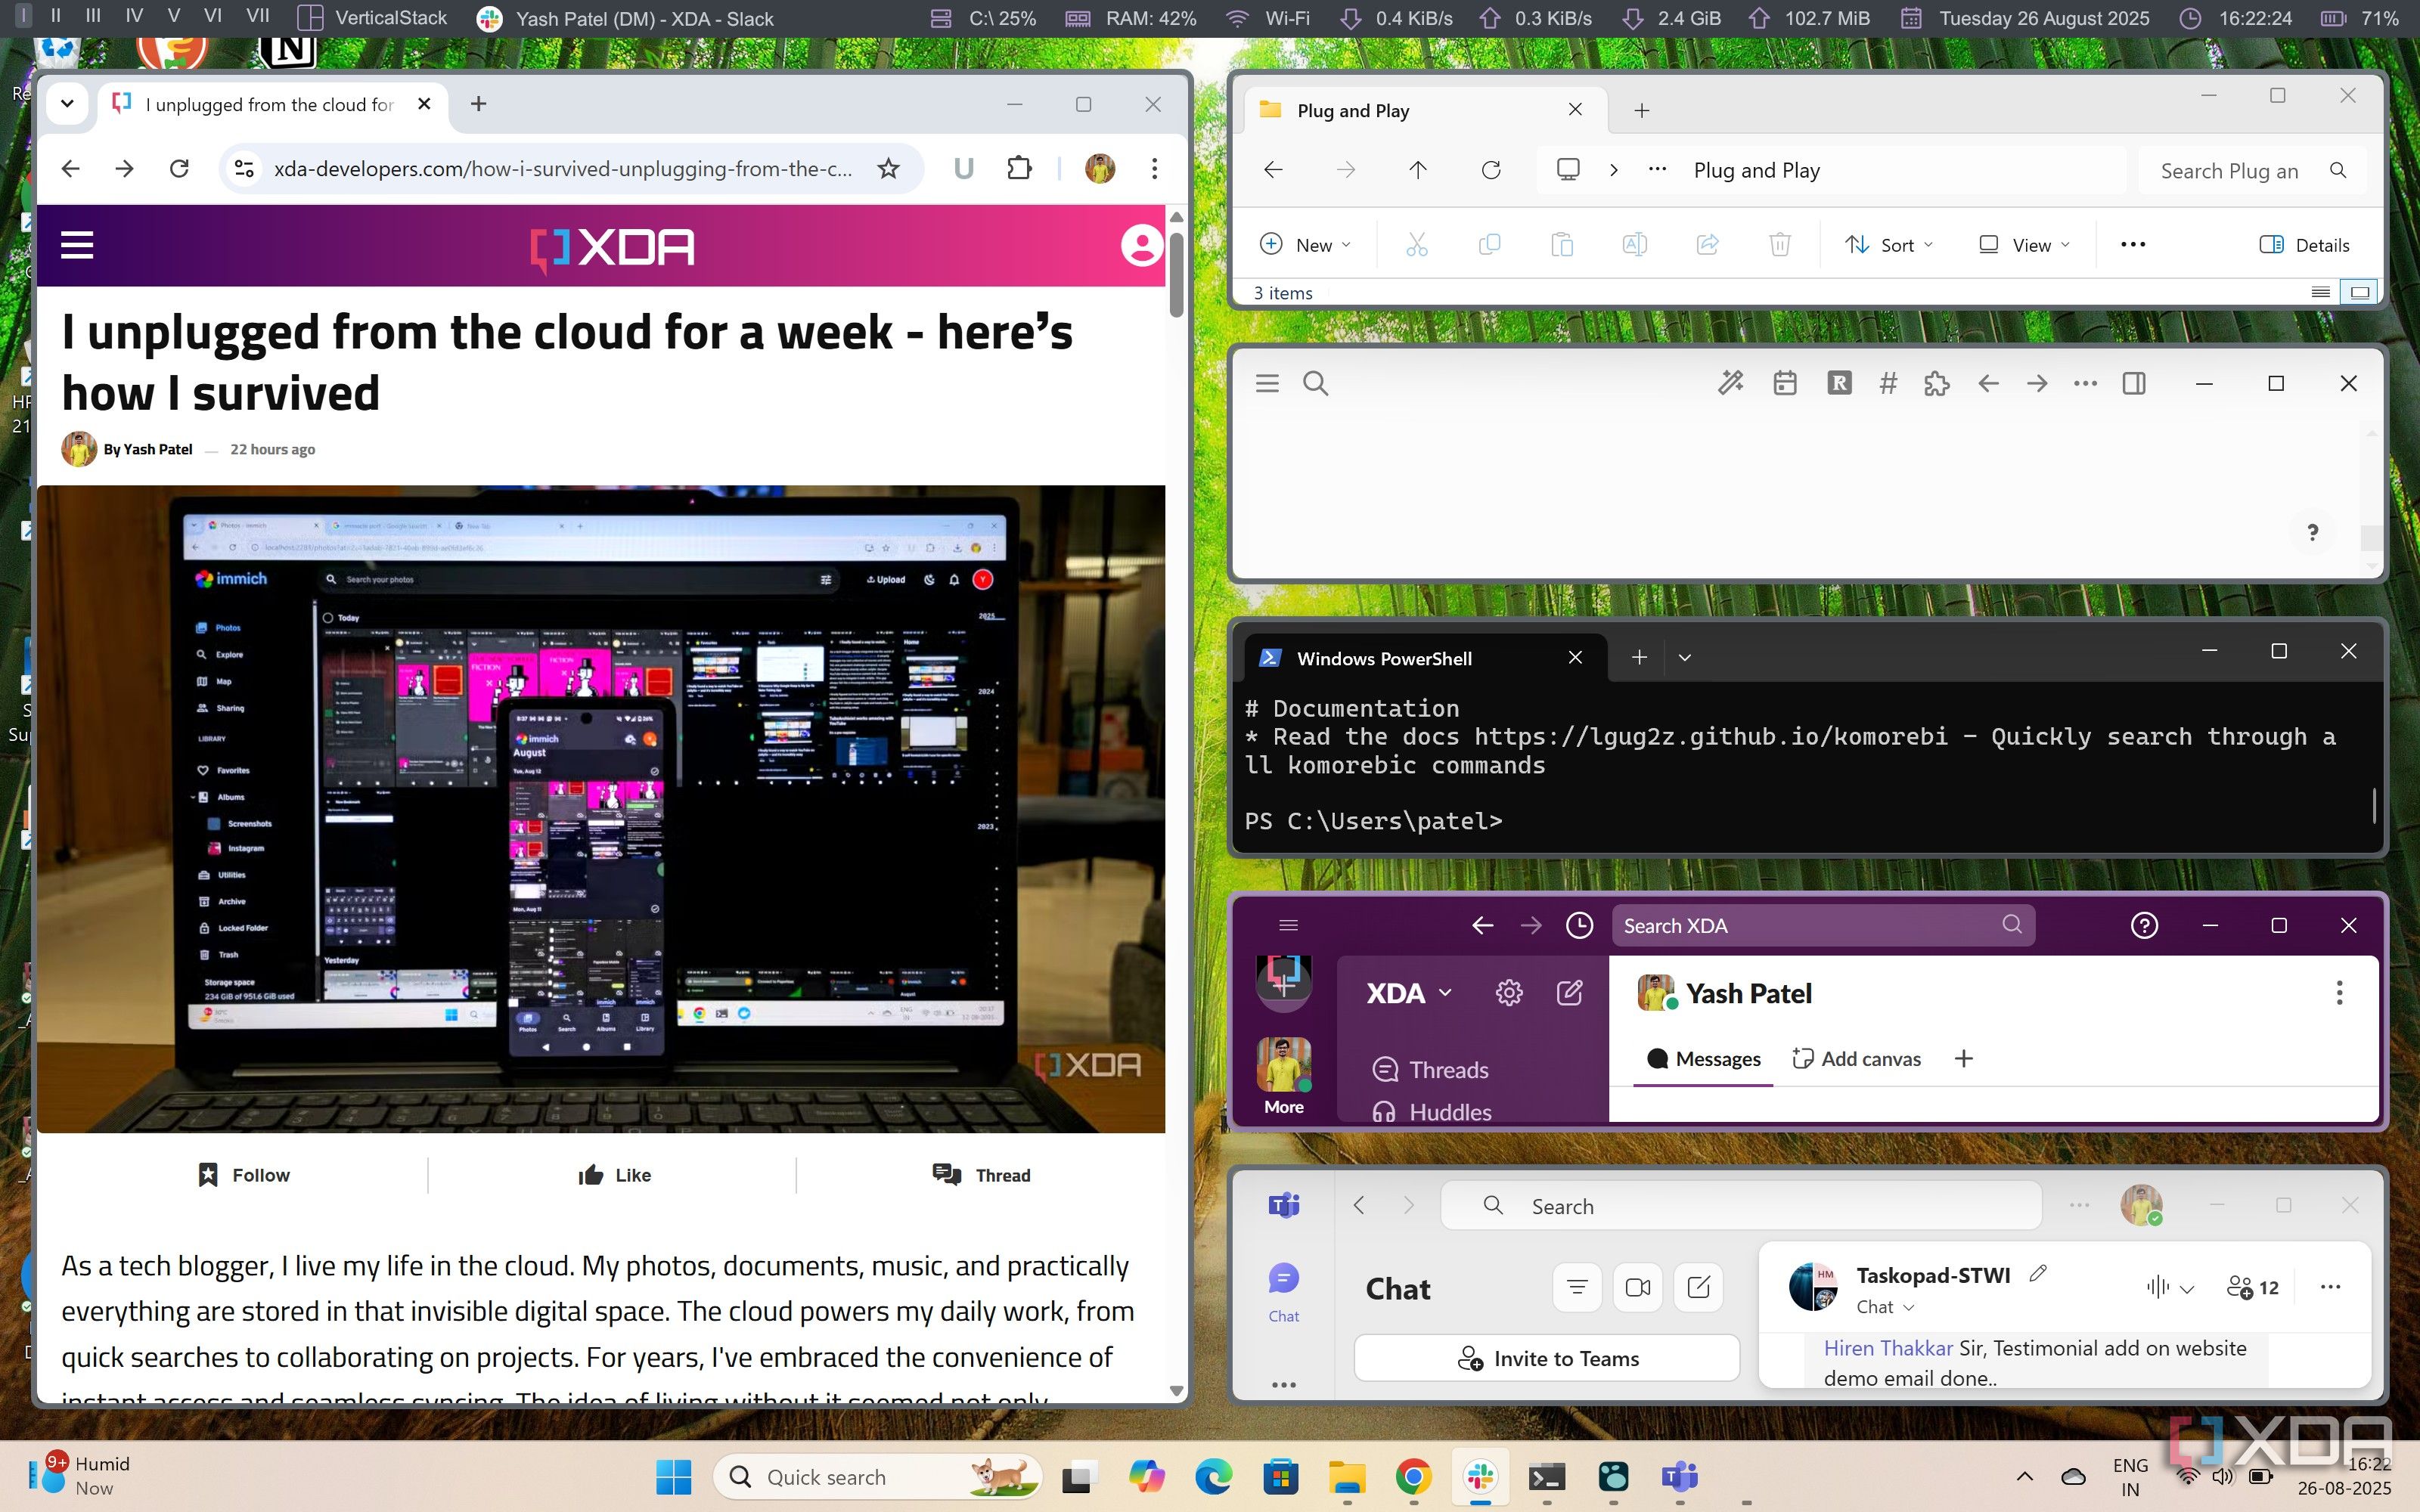Open Threads in the Slack sidebar
This screenshot has width=2420, height=1512.
(1432, 1070)
